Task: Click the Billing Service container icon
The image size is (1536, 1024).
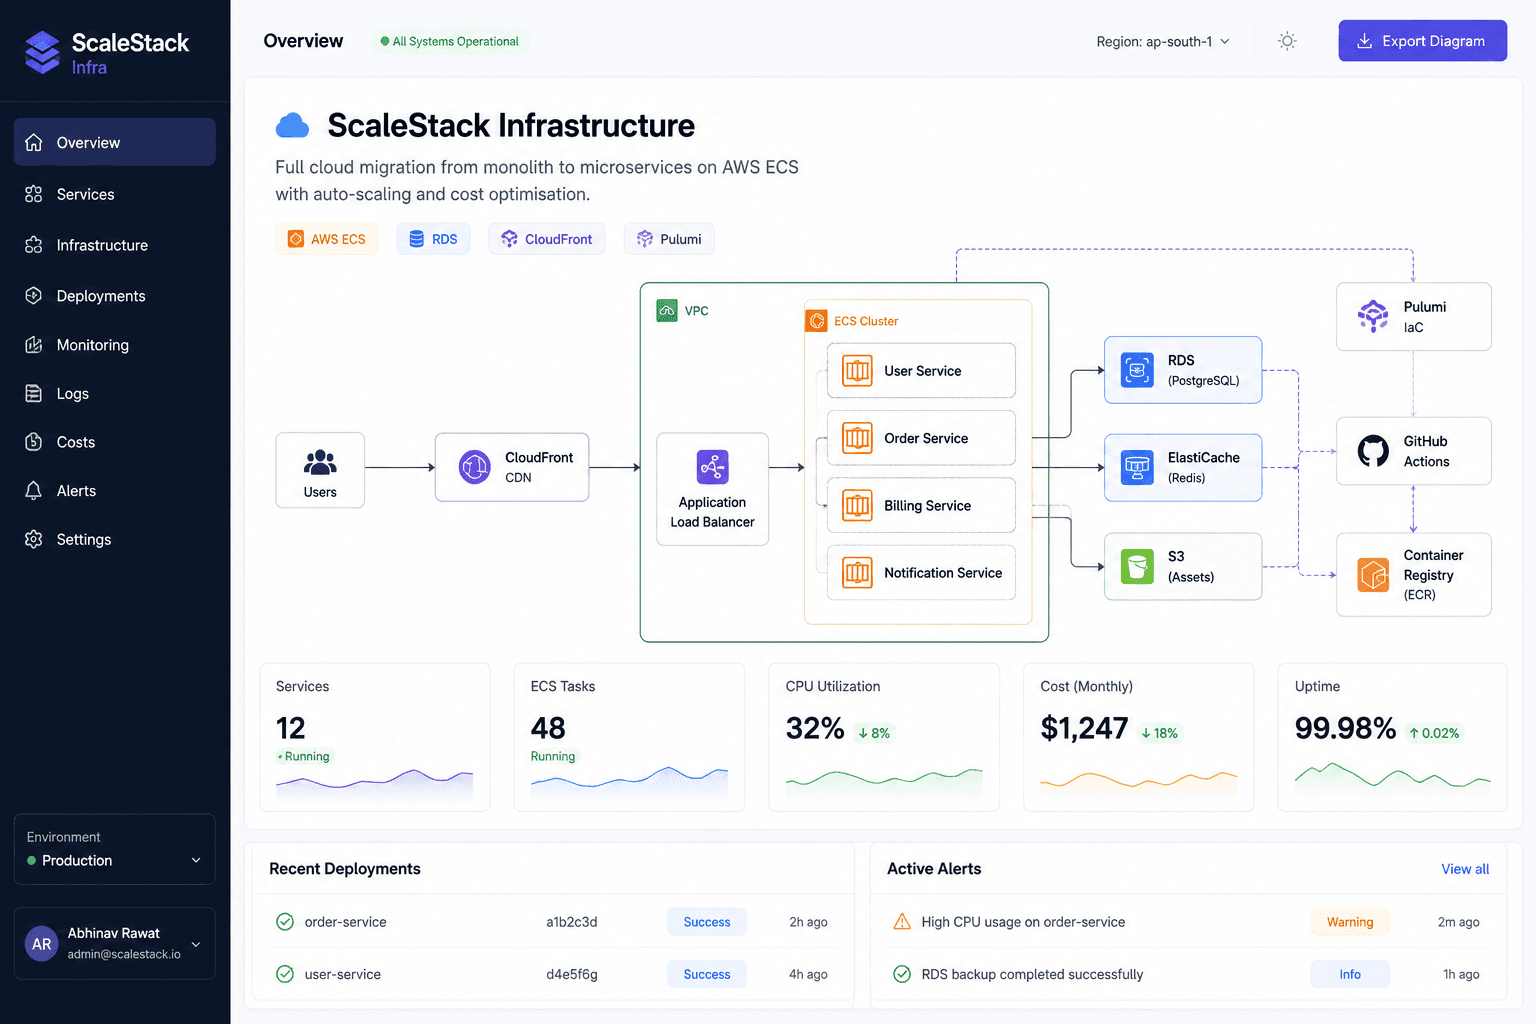Action: 857,505
